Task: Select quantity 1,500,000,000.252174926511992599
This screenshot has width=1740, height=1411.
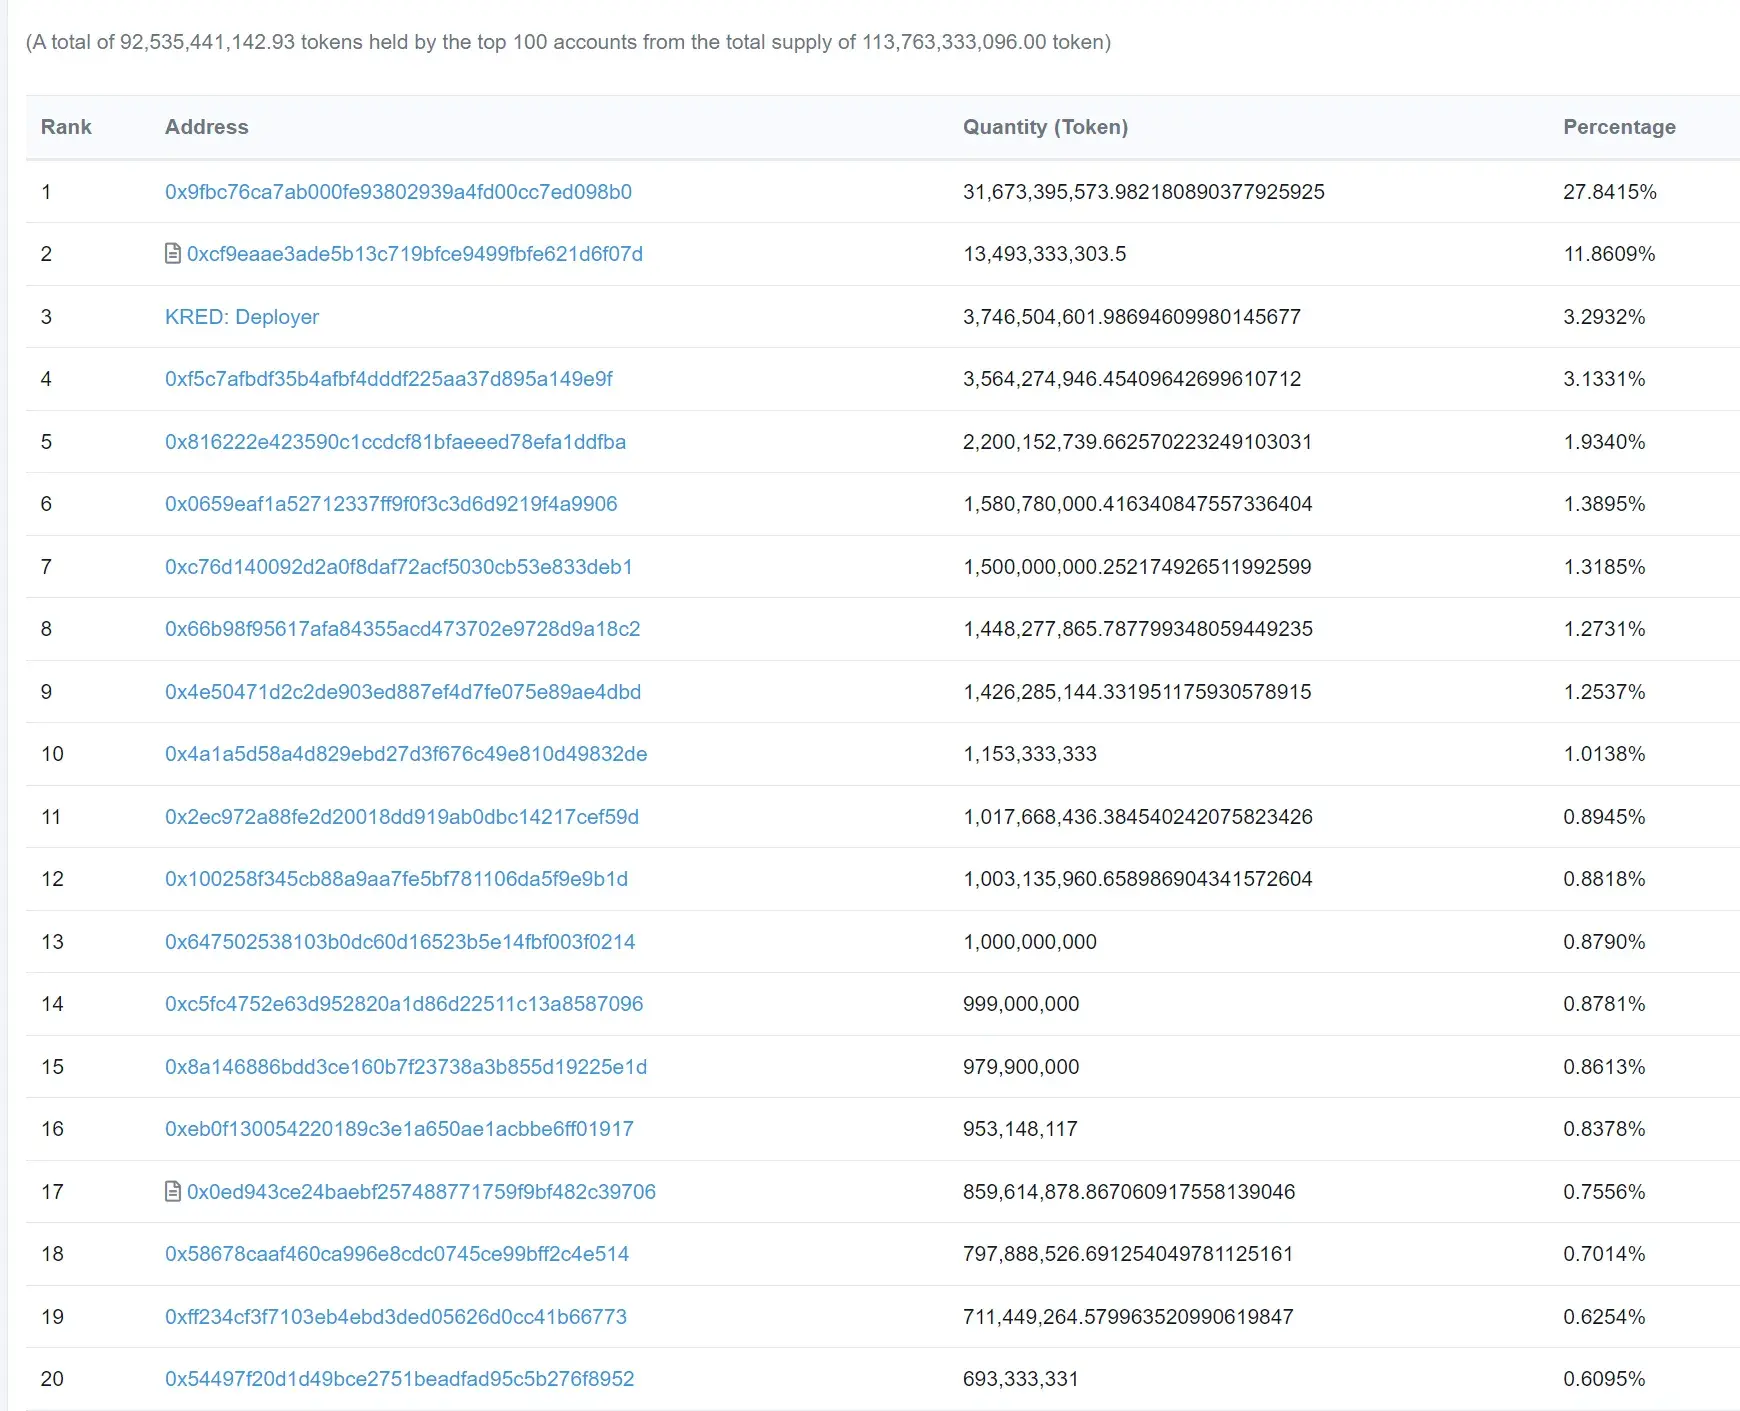Action: click(x=1137, y=566)
